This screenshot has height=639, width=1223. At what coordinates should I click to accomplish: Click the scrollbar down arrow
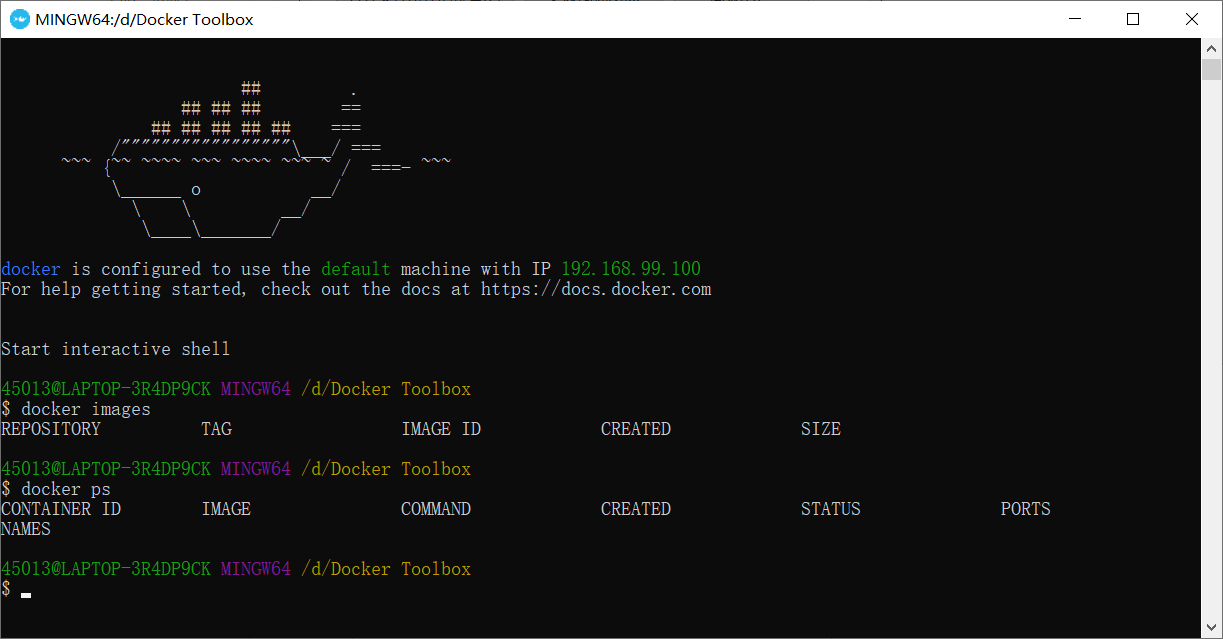[1213, 629]
